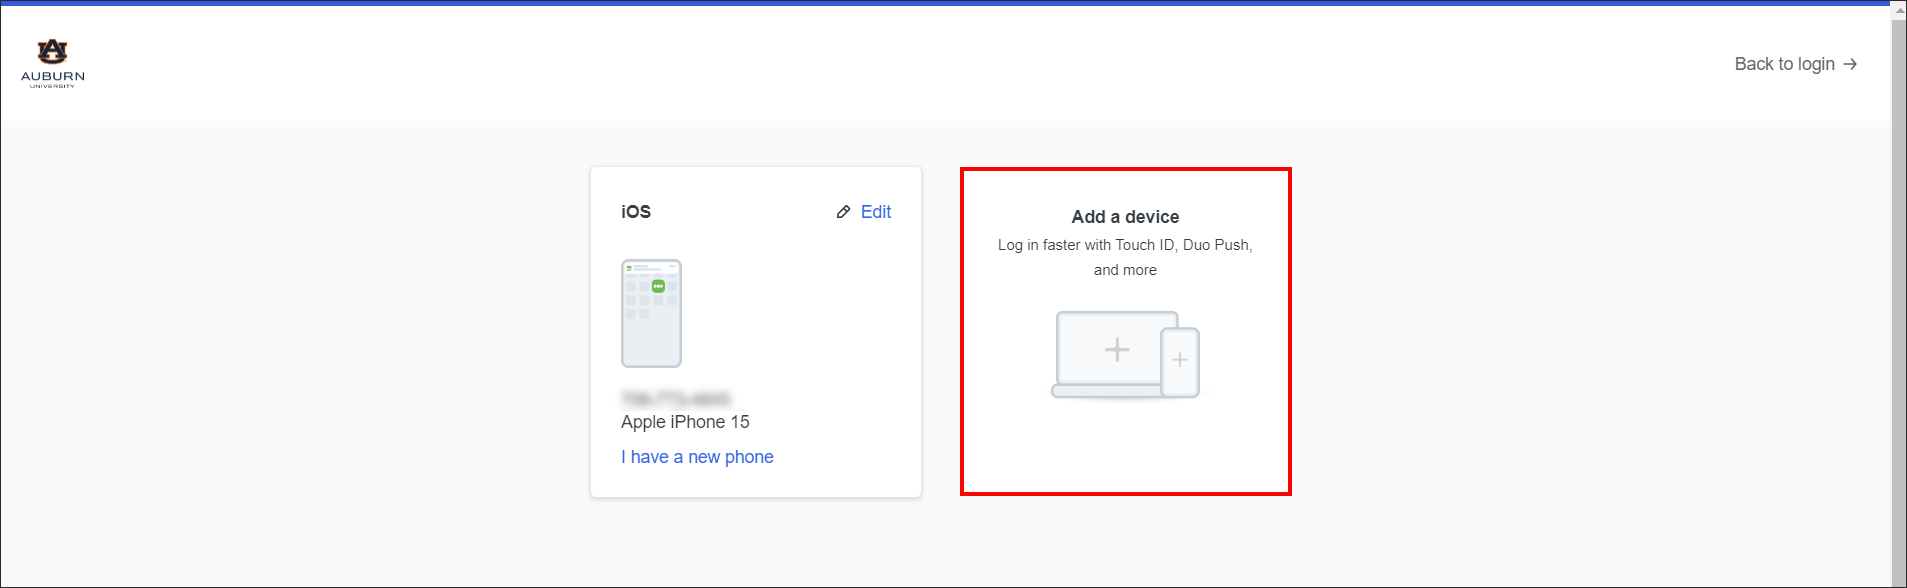Click the pencil edit icon
Image resolution: width=1907 pixels, height=588 pixels.
(843, 212)
